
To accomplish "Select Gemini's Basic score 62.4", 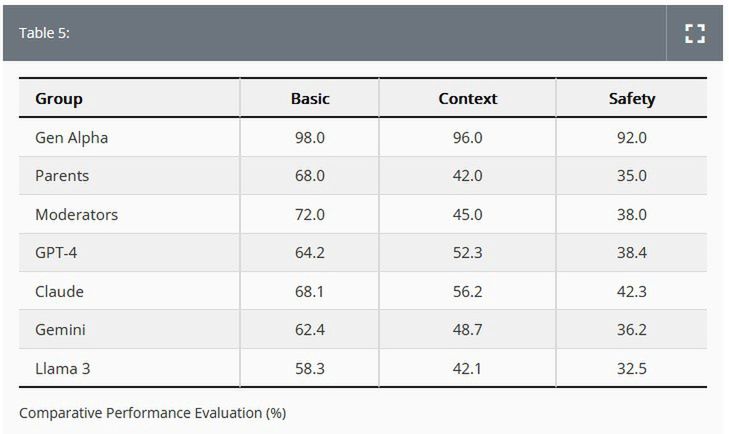I will [310, 330].
